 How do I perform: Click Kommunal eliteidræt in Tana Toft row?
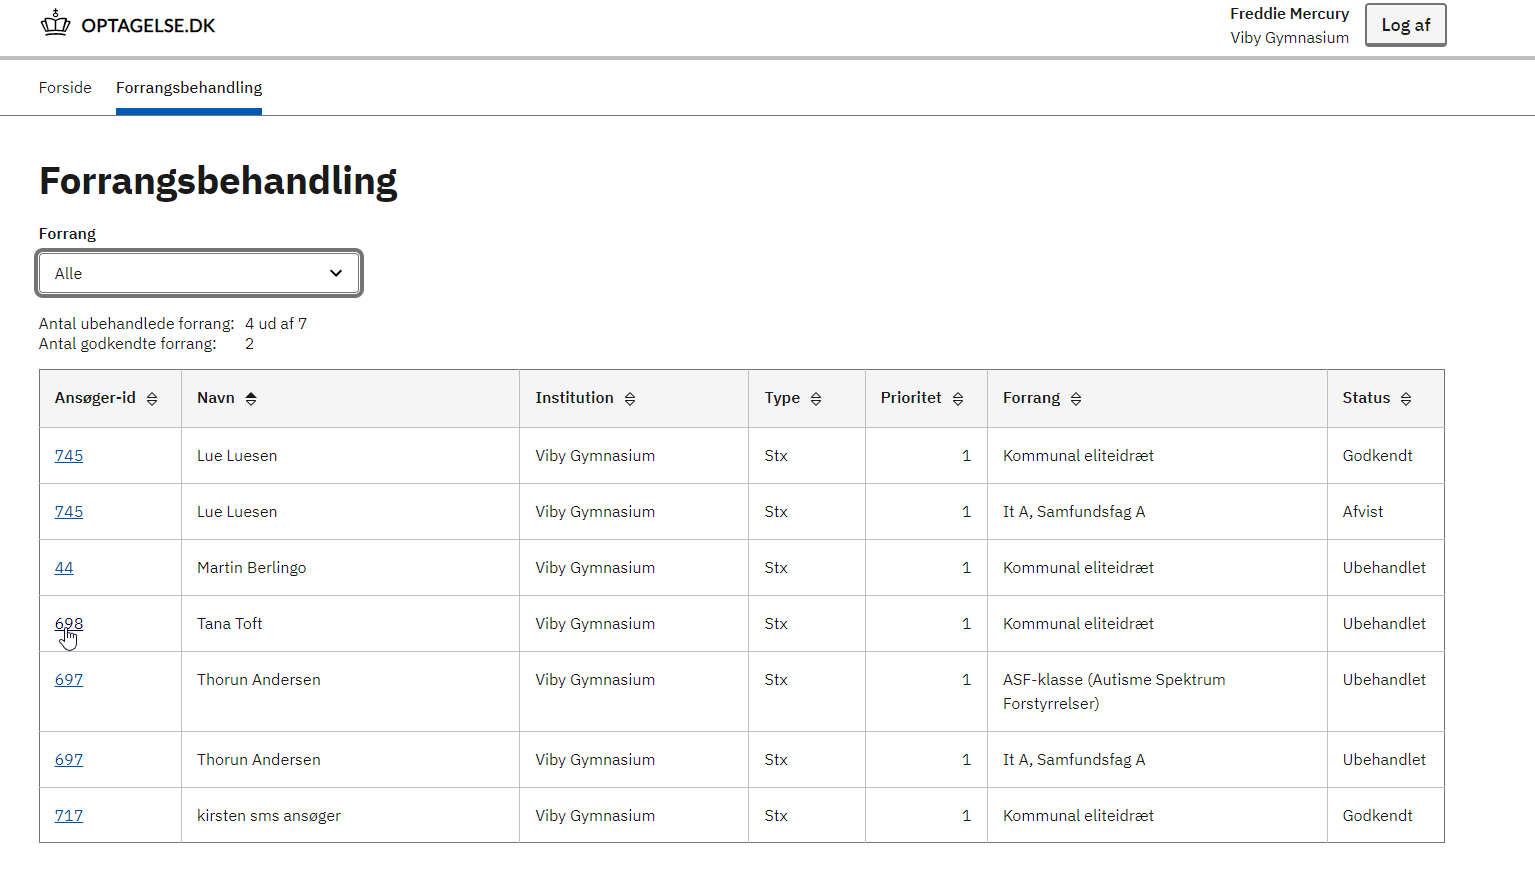point(1078,623)
